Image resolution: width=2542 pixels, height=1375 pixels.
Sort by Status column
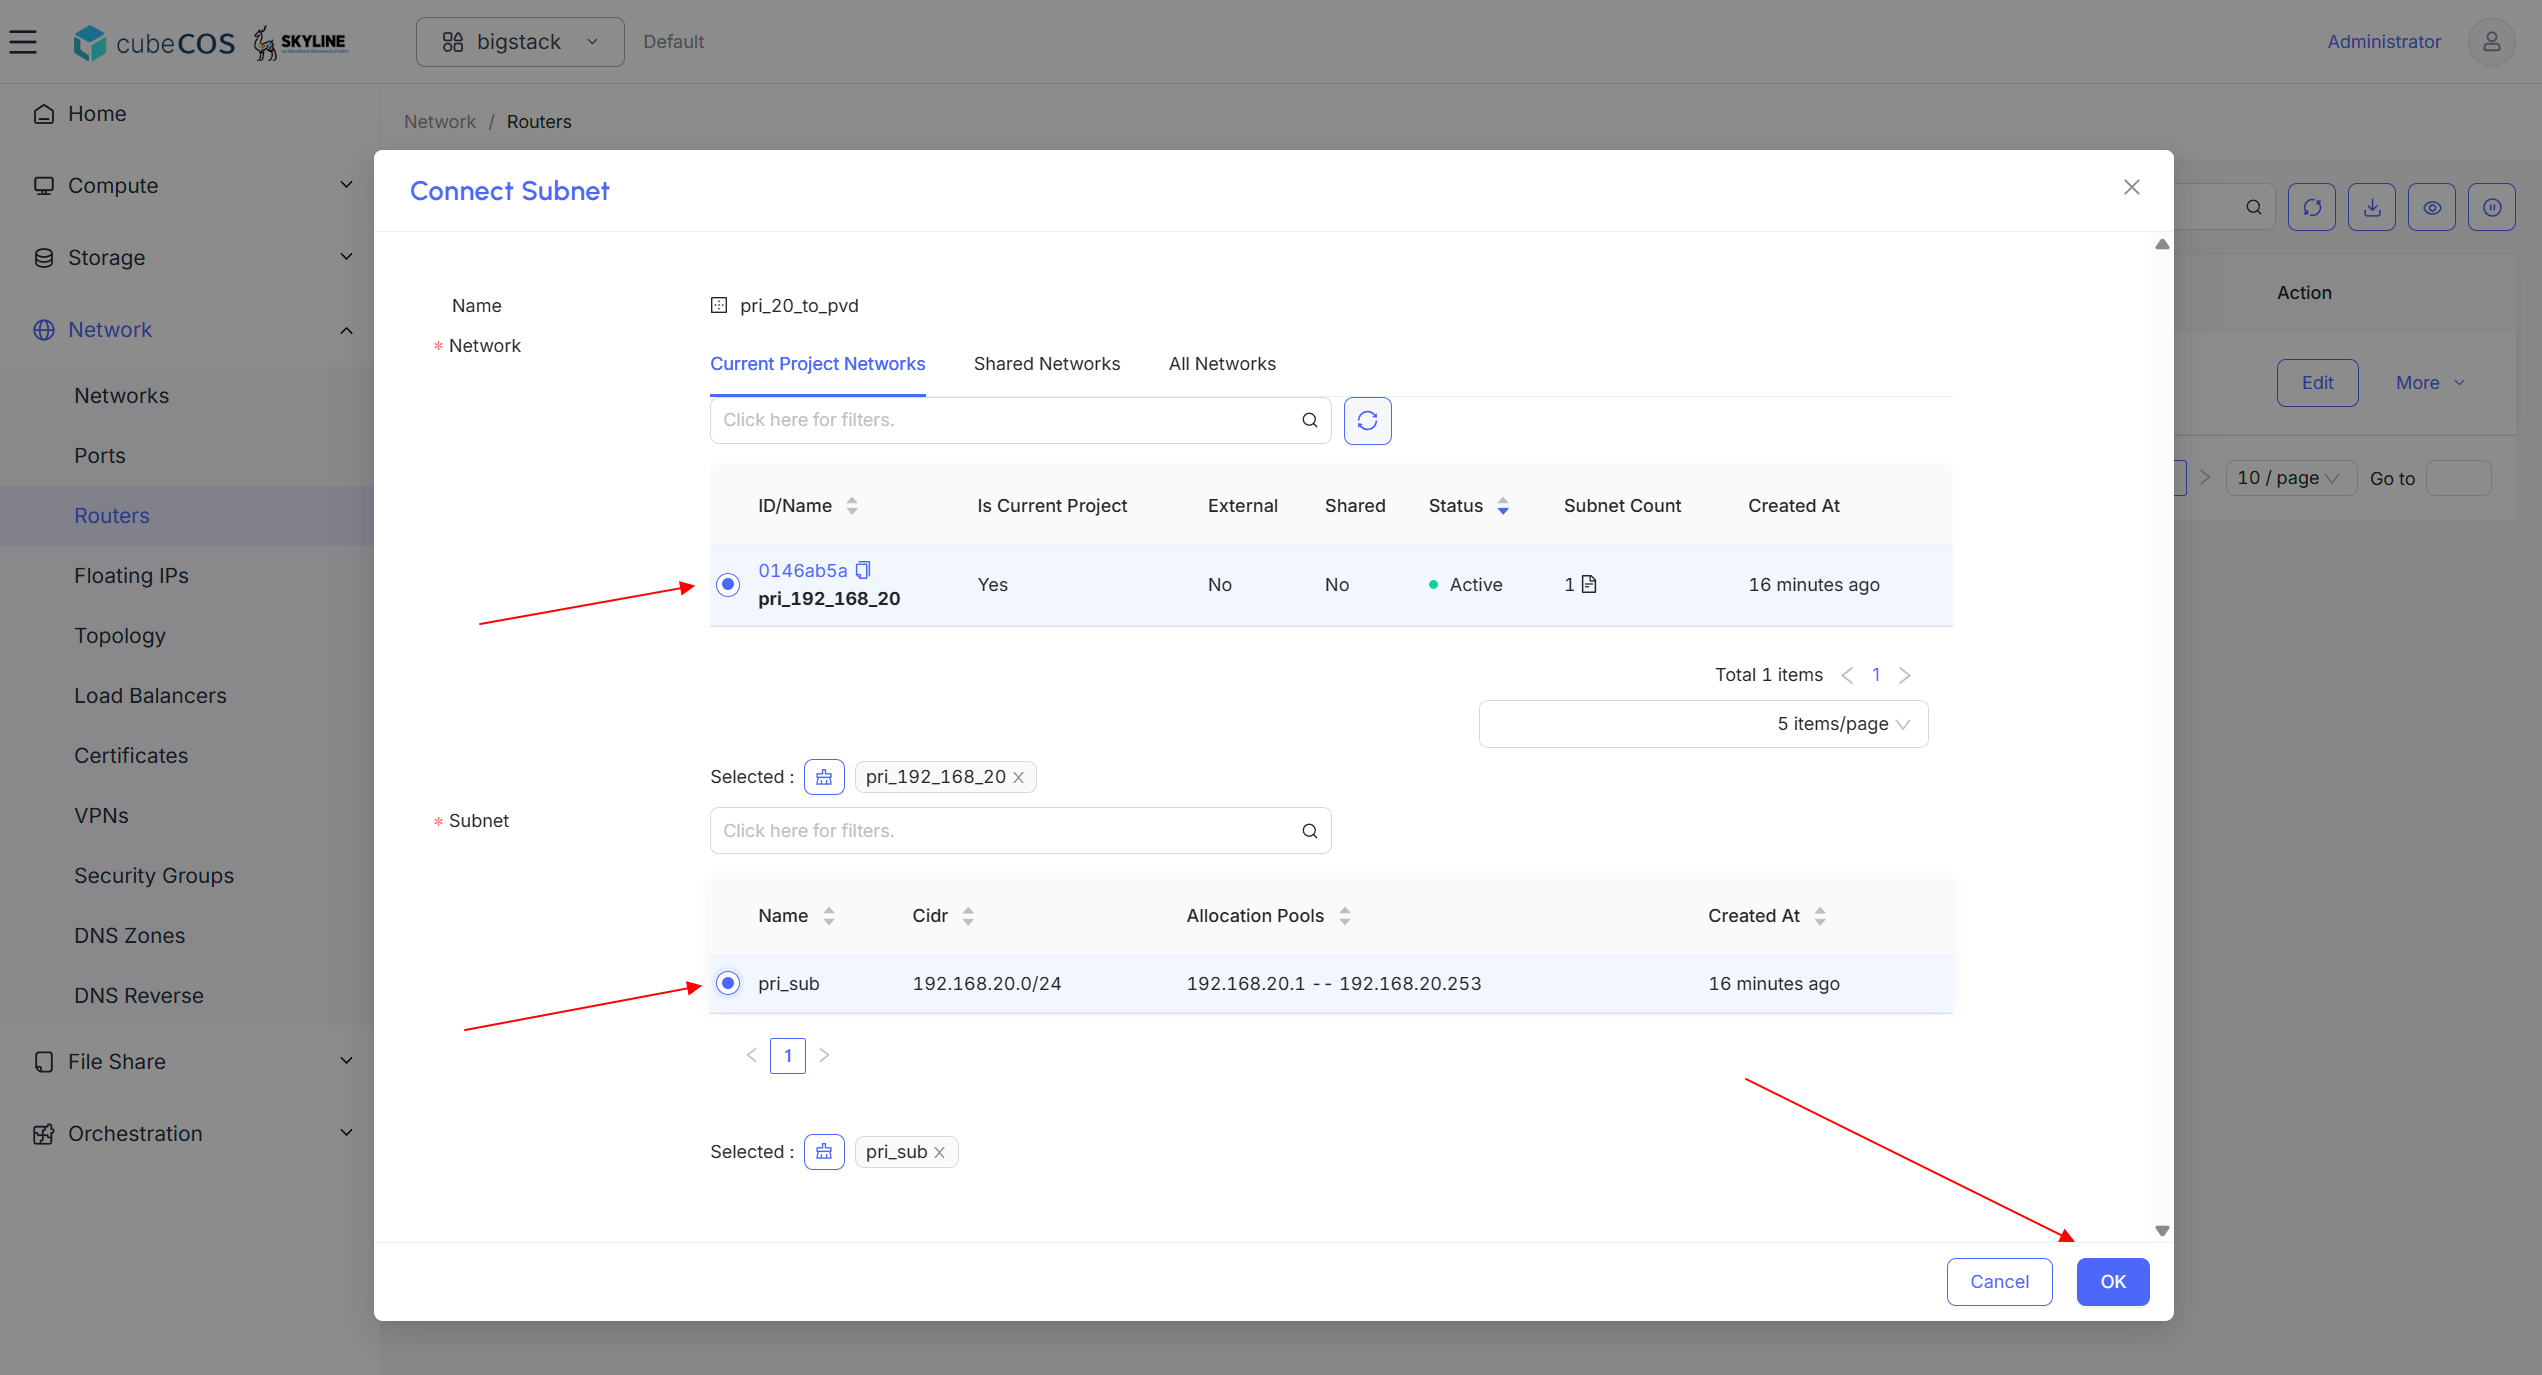pos(1503,506)
